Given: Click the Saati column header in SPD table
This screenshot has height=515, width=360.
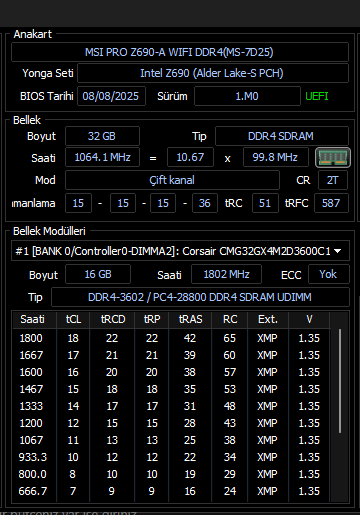Looking at the screenshot, I should tap(35, 319).
